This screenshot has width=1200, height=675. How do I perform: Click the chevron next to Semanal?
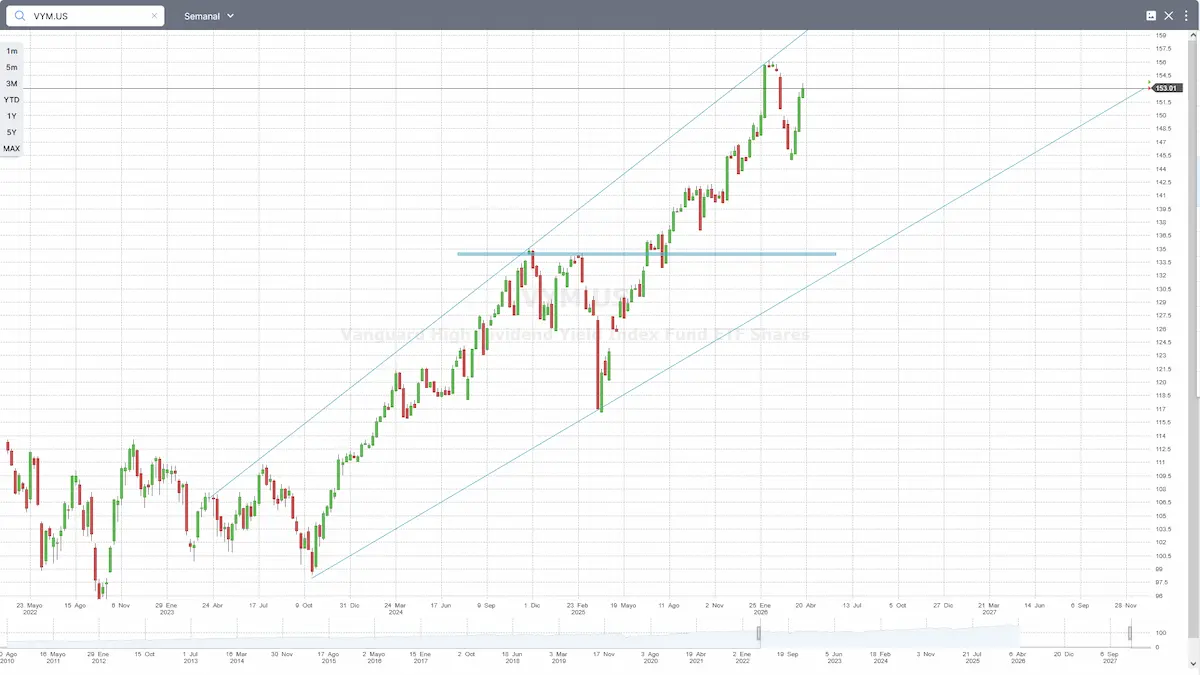click(231, 16)
